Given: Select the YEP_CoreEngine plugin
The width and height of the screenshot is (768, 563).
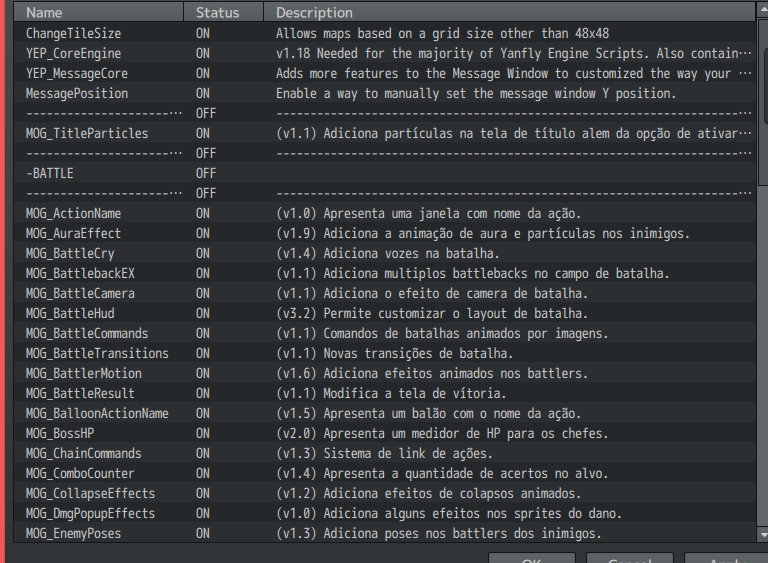Looking at the screenshot, I should tap(384, 53).
